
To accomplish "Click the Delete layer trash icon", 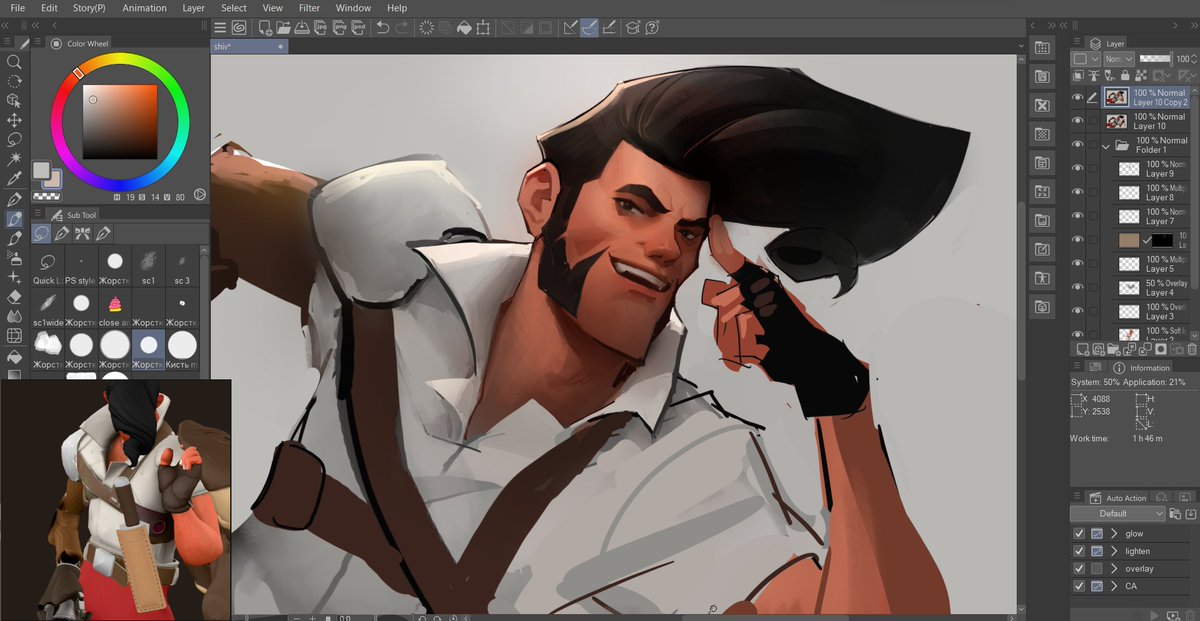I will (1190, 349).
